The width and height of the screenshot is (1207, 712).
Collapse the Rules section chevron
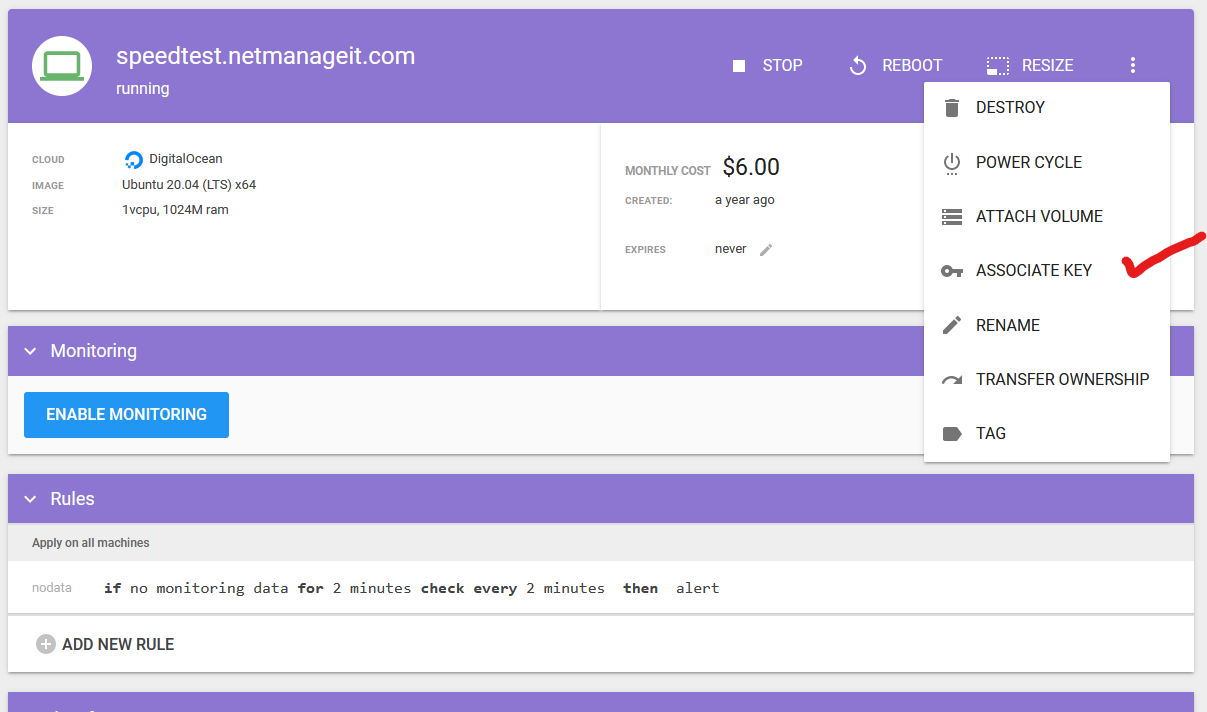(x=30, y=499)
